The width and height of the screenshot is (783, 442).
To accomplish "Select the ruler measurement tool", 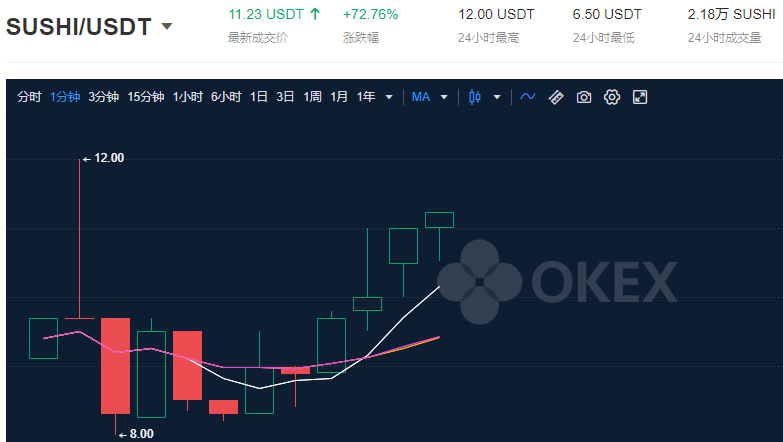I will coord(556,97).
